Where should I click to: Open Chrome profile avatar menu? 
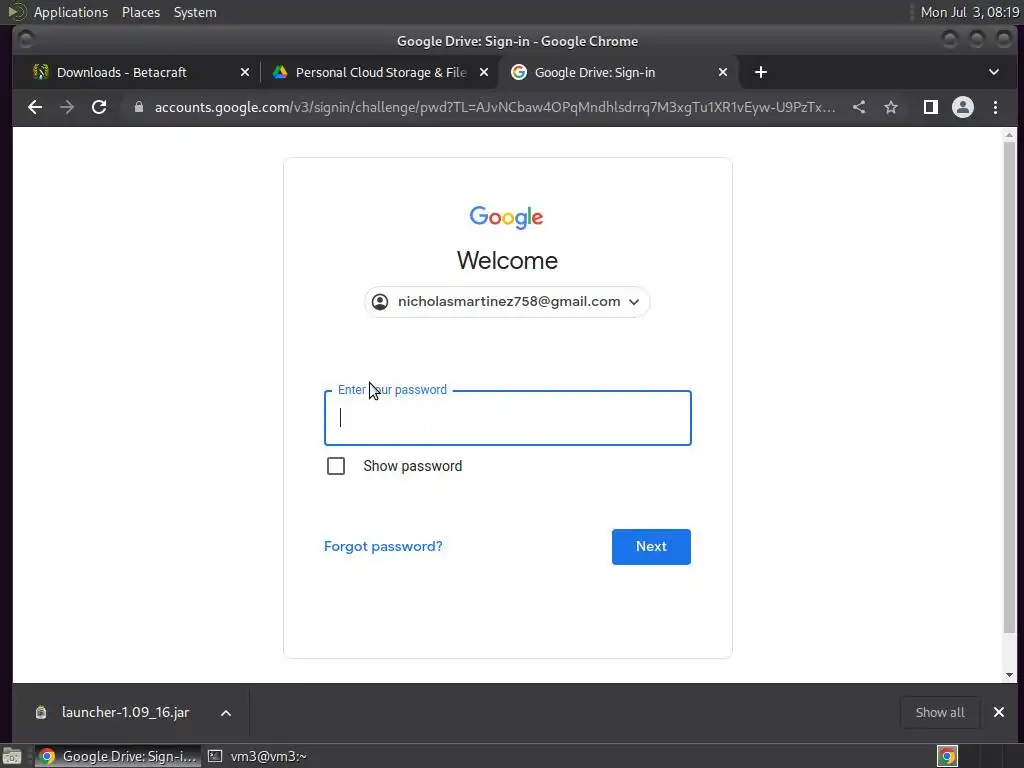(963, 107)
